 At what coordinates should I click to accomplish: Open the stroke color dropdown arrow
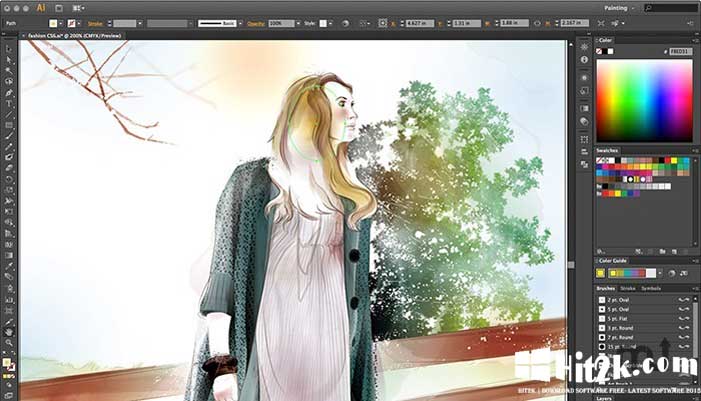pos(79,23)
